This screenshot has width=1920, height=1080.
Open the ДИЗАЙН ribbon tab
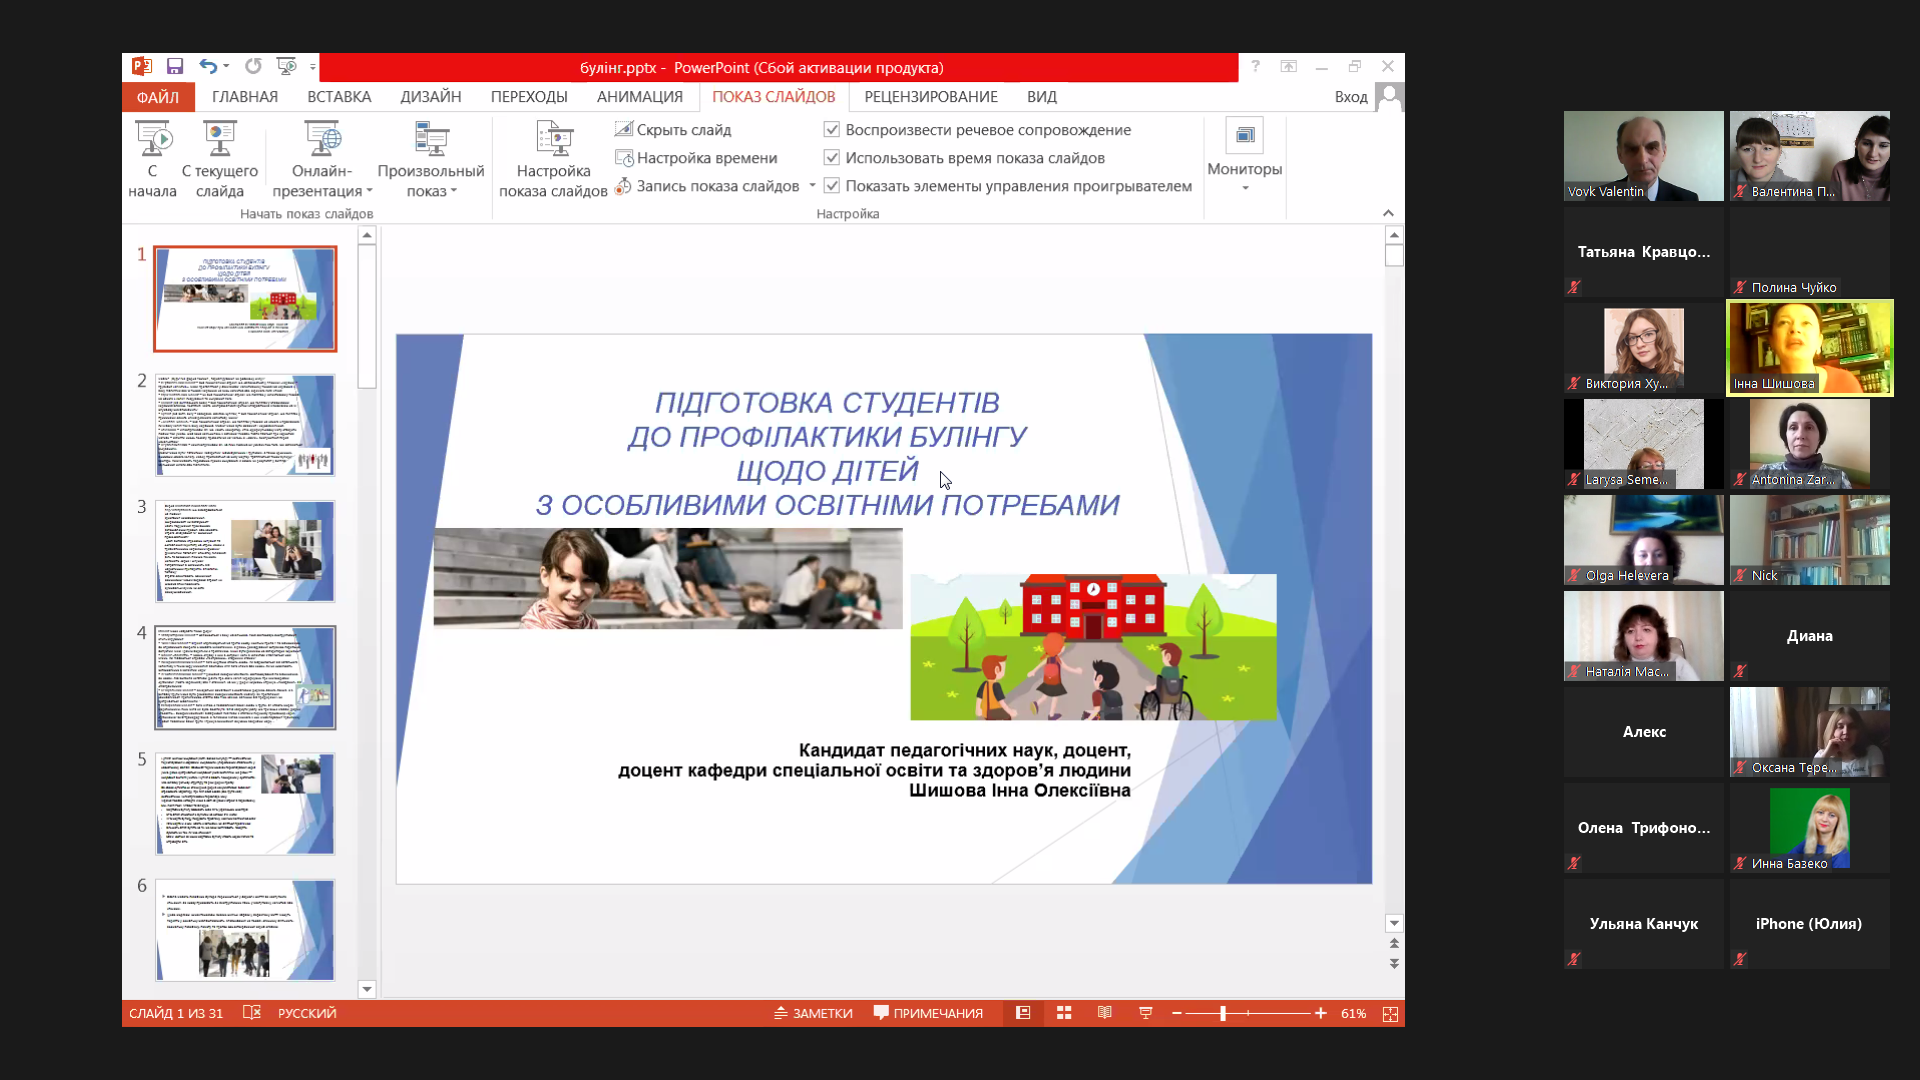pyautogui.click(x=430, y=97)
